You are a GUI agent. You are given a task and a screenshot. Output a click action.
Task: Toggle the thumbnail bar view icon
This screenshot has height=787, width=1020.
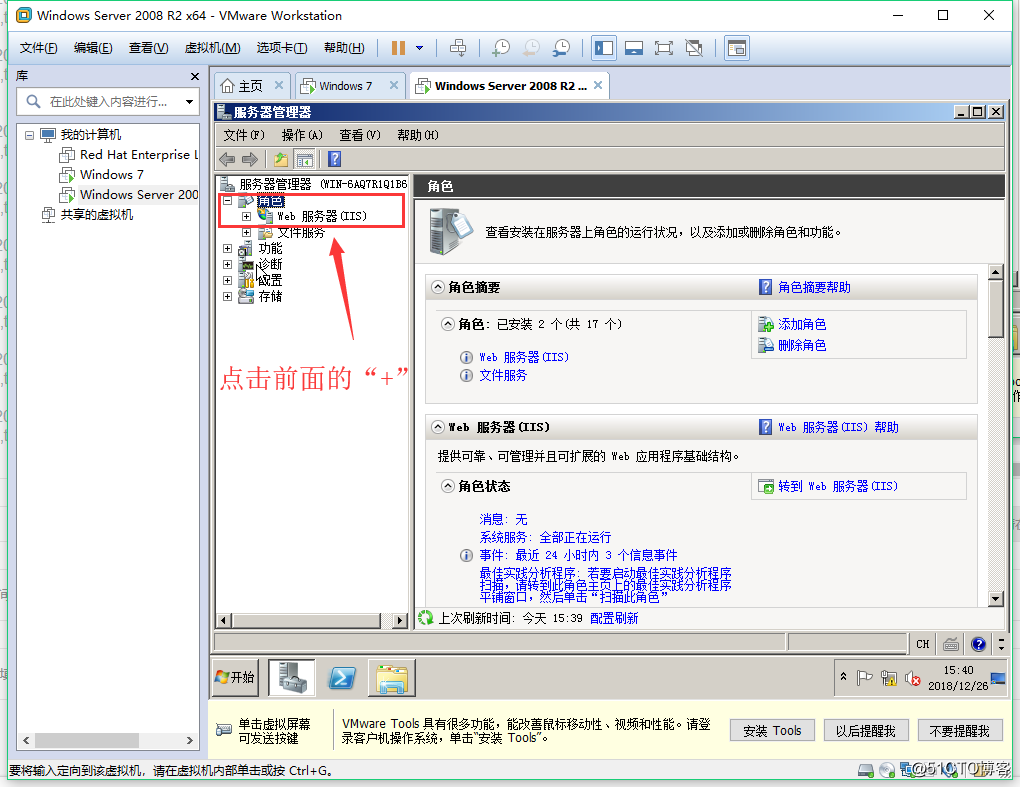tap(634, 47)
